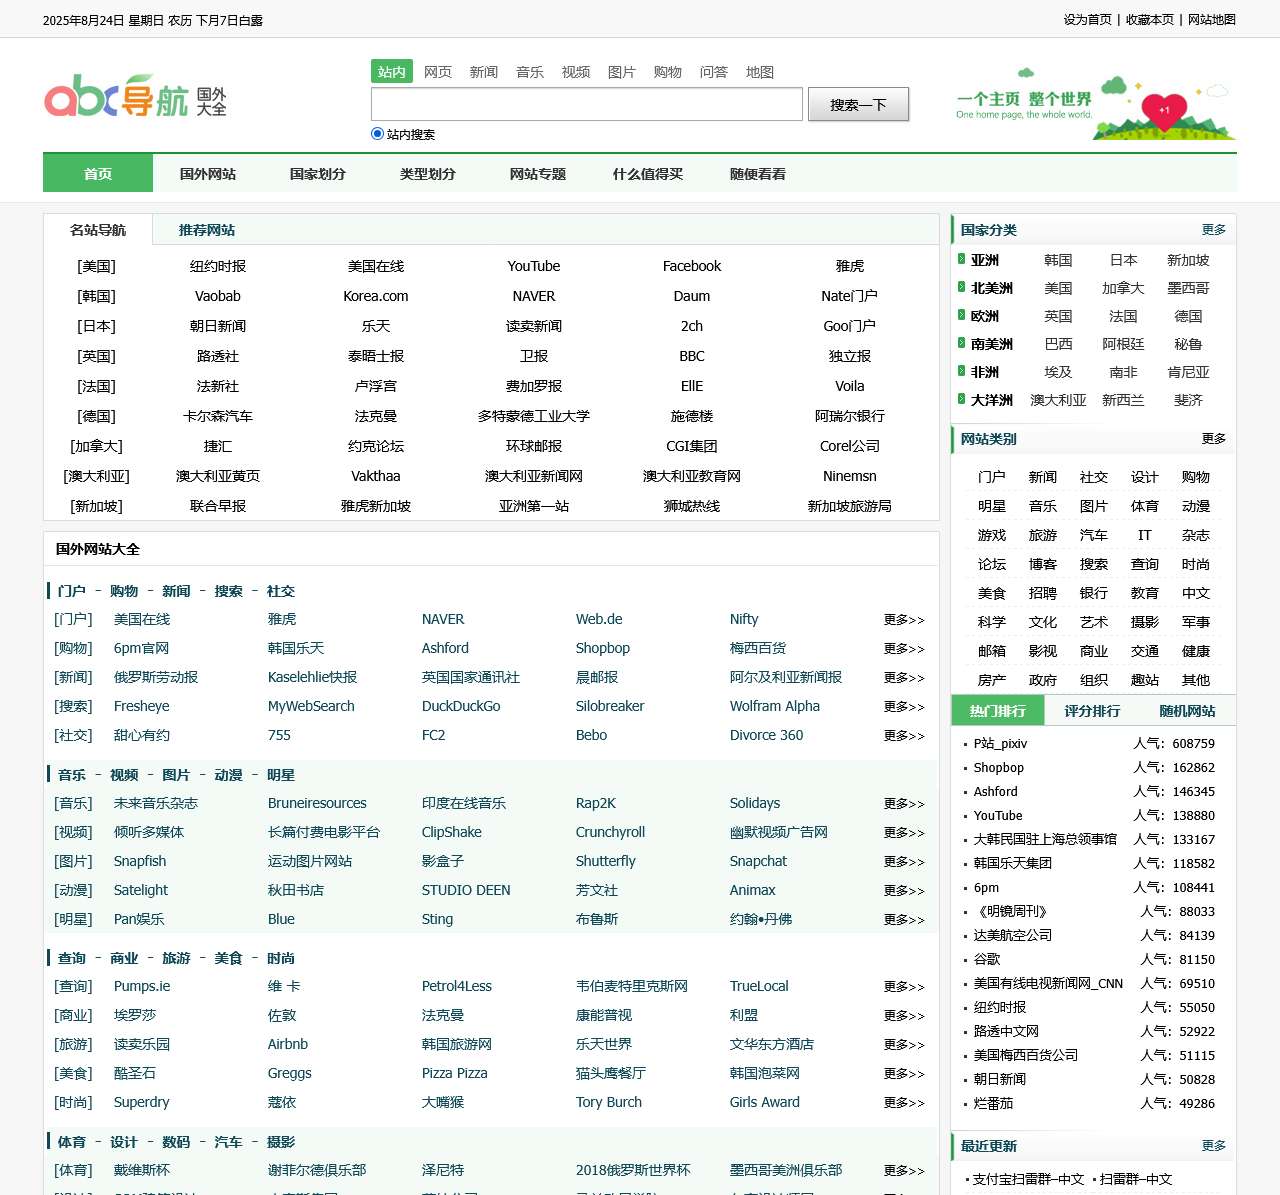Switch to 评分排行 ranking tab
This screenshot has height=1195, width=1280.
coord(1092,711)
